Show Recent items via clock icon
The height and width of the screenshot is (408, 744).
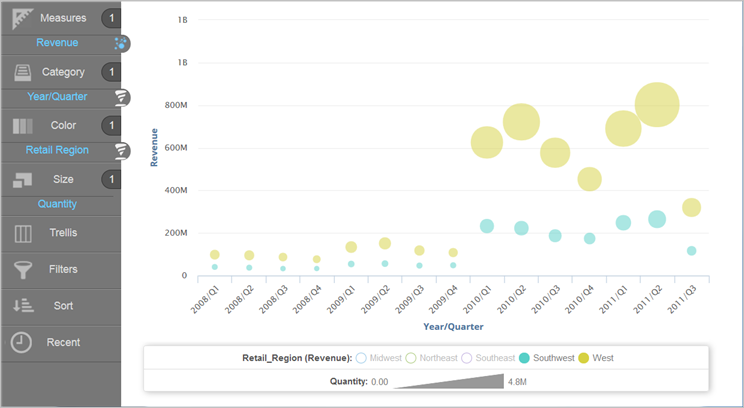pyautogui.click(x=23, y=343)
